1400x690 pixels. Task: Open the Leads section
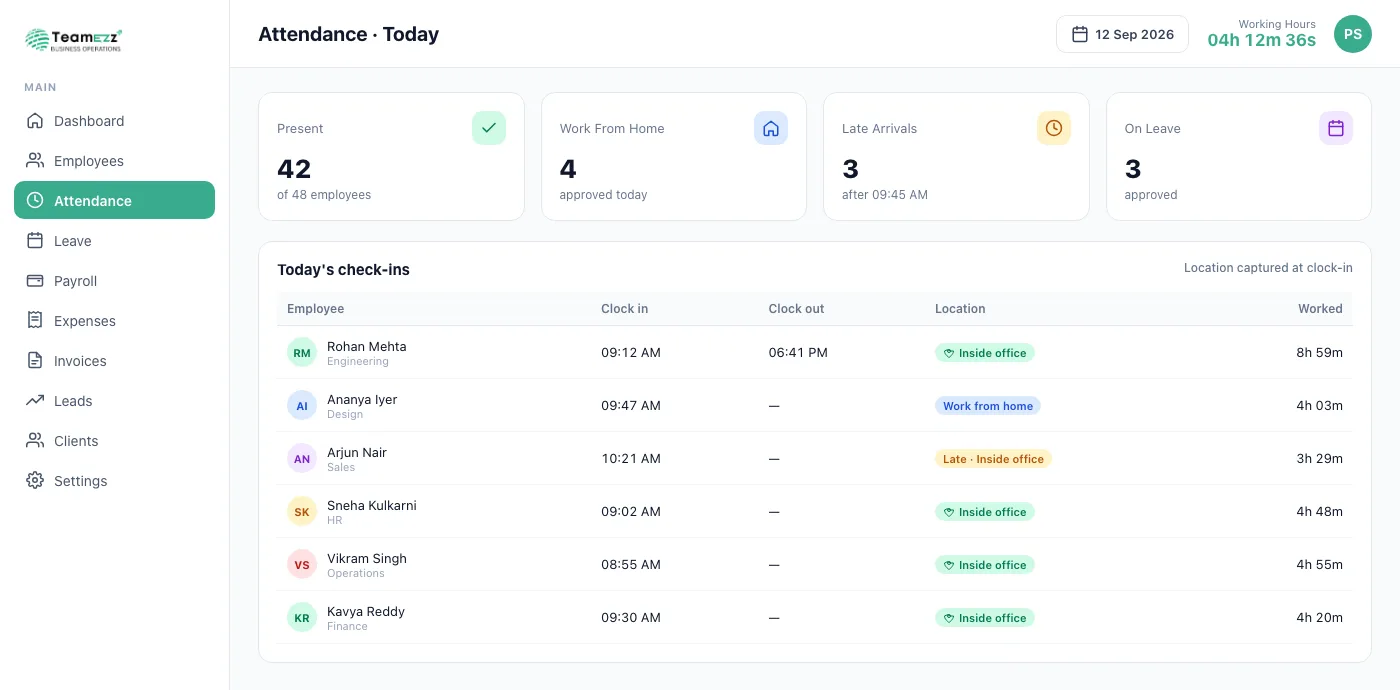(x=114, y=401)
